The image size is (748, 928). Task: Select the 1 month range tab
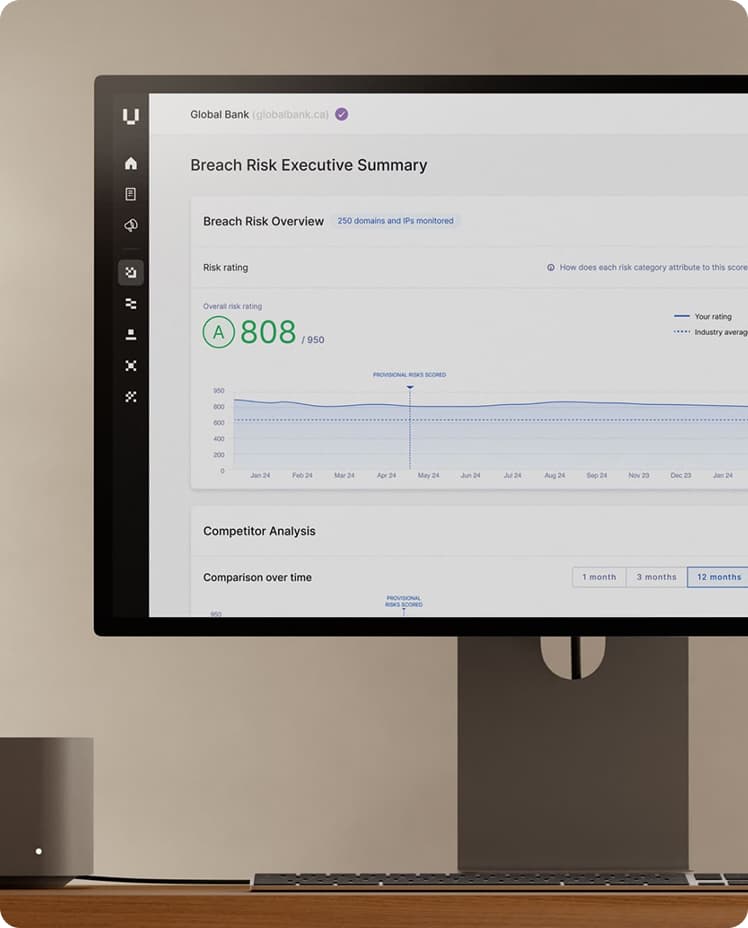click(599, 577)
